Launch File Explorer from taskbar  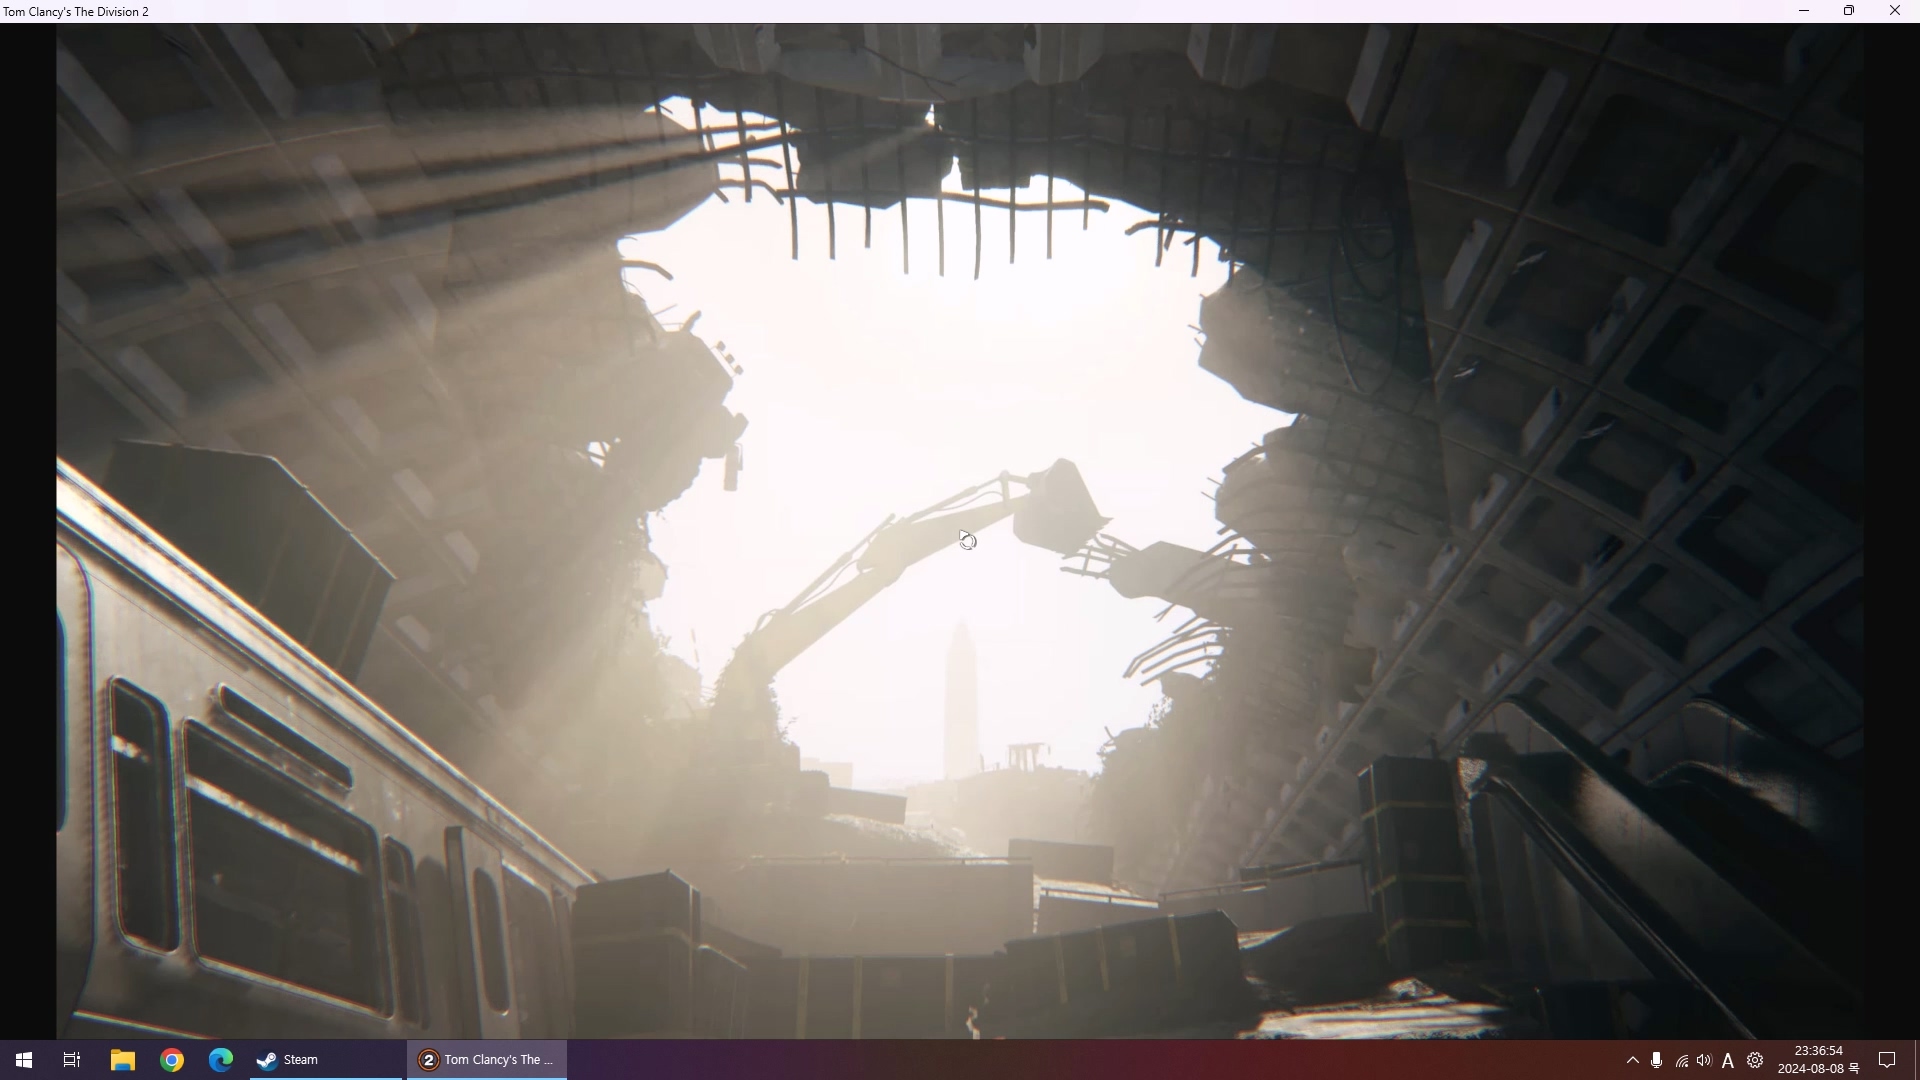122,1060
